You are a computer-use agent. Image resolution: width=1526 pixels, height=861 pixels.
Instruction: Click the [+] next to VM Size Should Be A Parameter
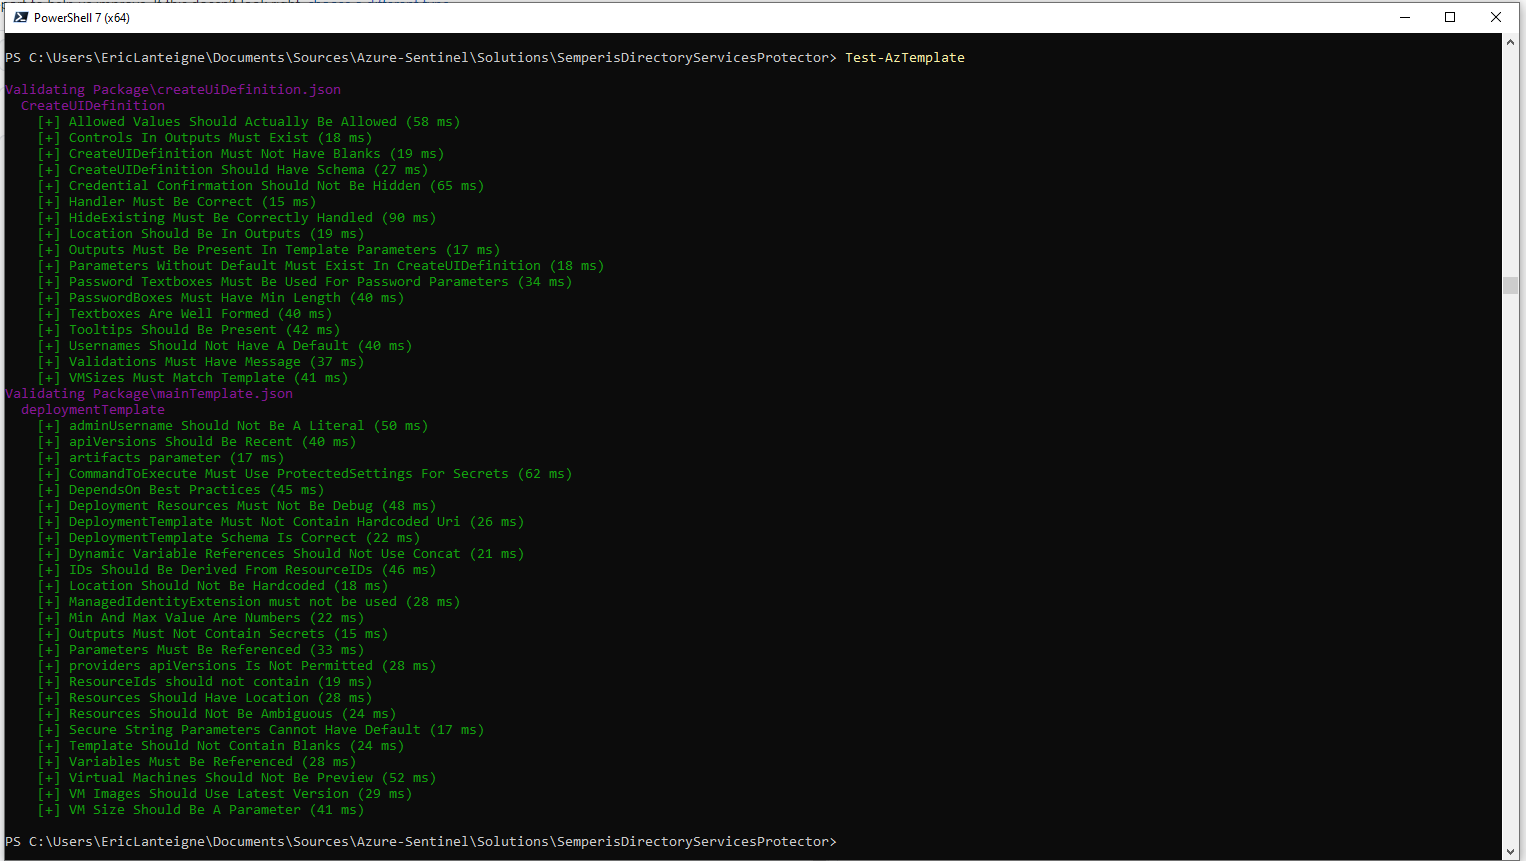tap(48, 809)
